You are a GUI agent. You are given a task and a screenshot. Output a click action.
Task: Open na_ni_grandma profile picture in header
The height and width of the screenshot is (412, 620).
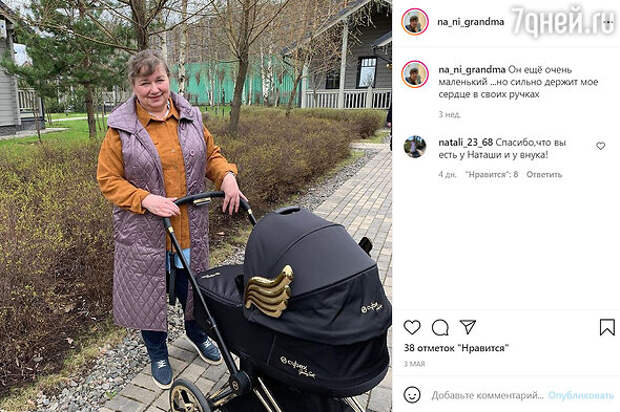click(415, 22)
